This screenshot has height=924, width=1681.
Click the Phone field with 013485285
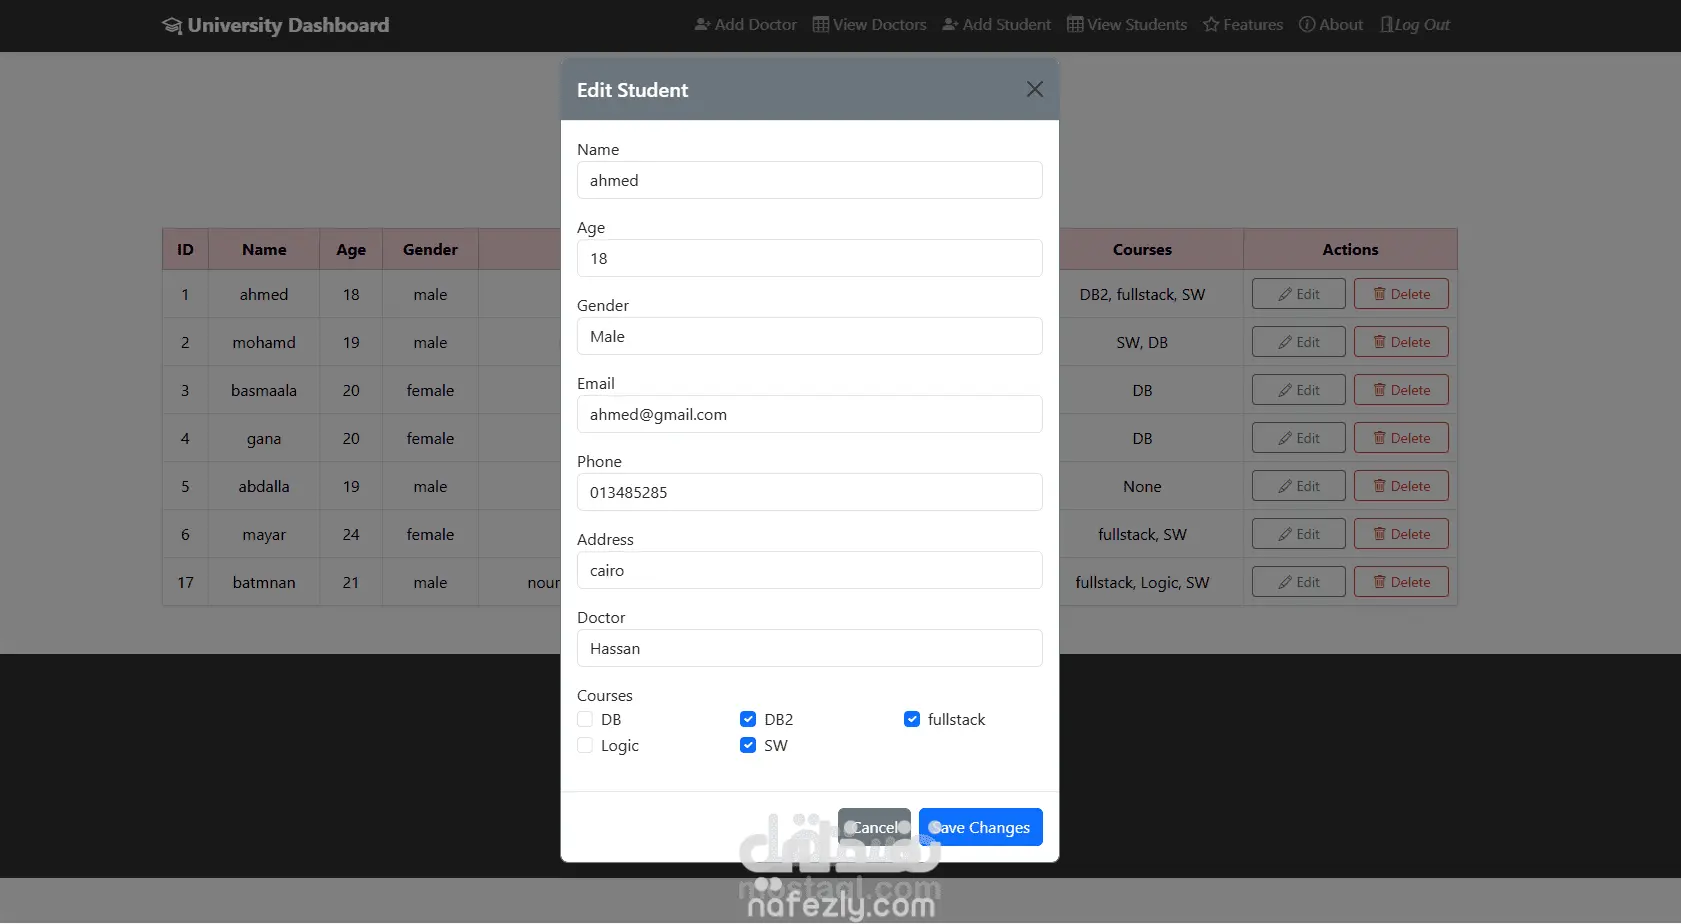tap(810, 492)
